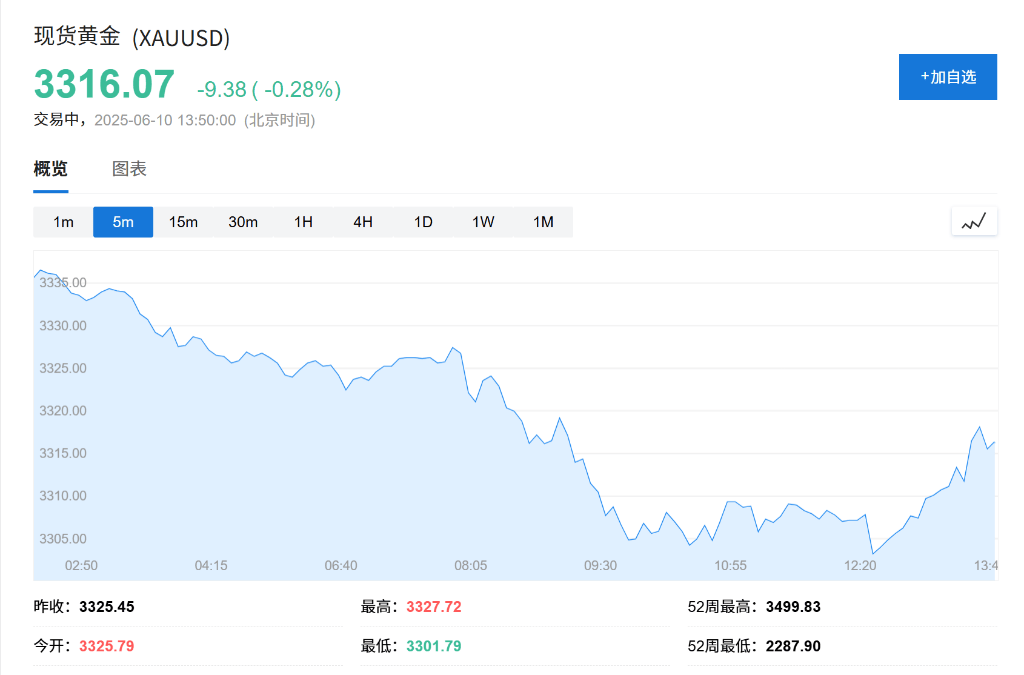The width and height of the screenshot is (1024, 675).
Task: Select the 1D interval
Action: pyautogui.click(x=423, y=222)
